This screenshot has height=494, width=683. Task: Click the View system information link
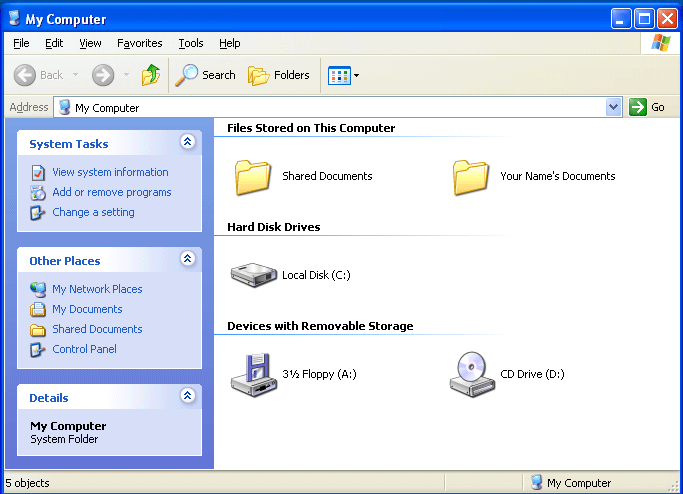click(110, 172)
